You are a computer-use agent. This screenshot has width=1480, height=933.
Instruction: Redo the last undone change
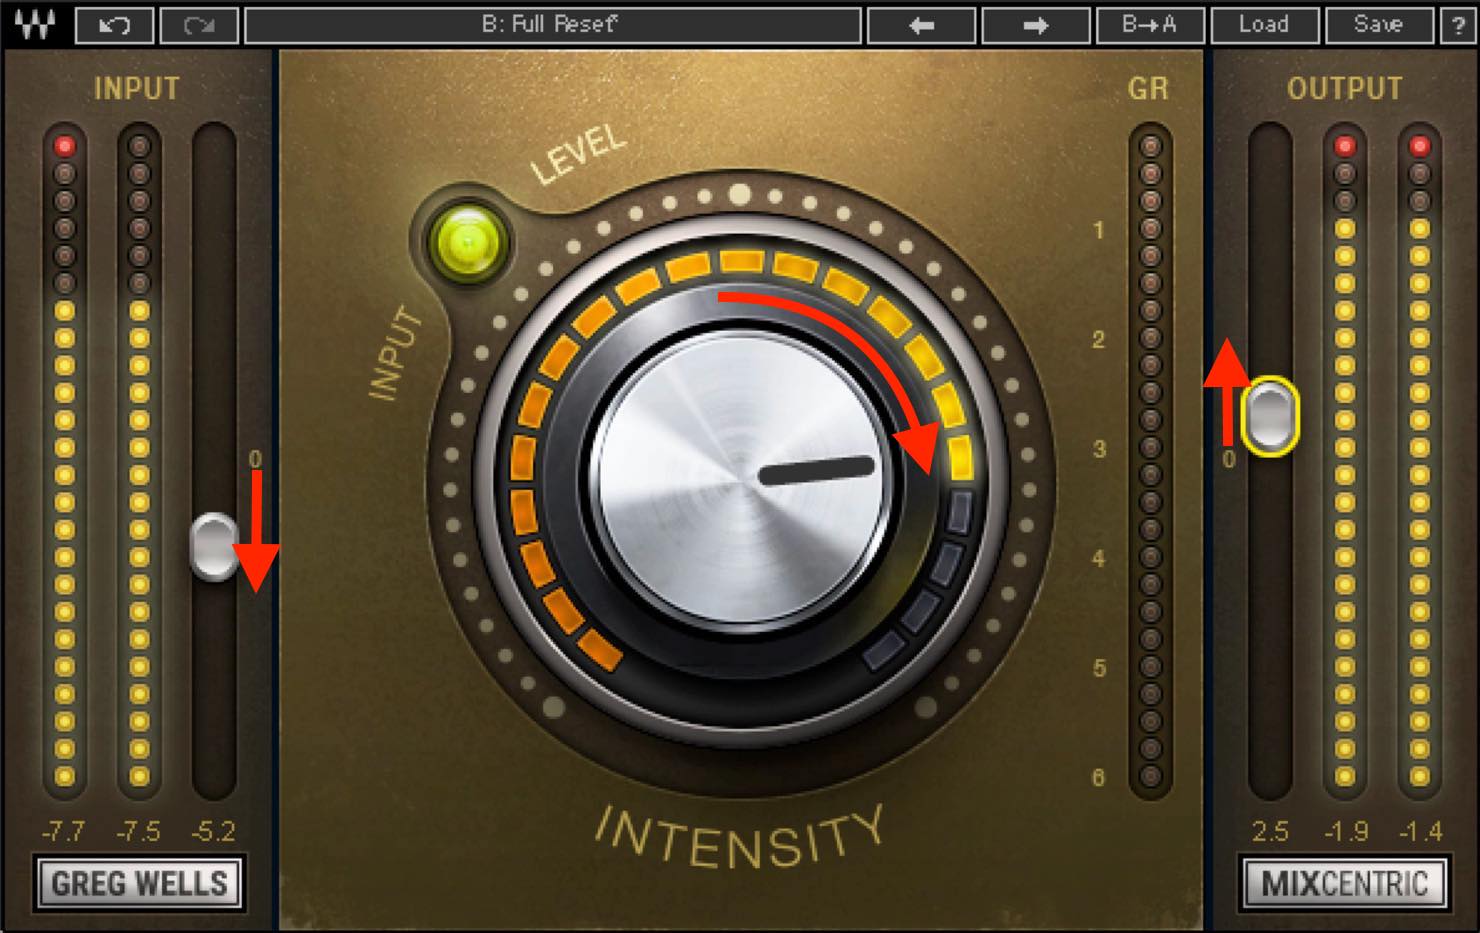click(x=199, y=25)
